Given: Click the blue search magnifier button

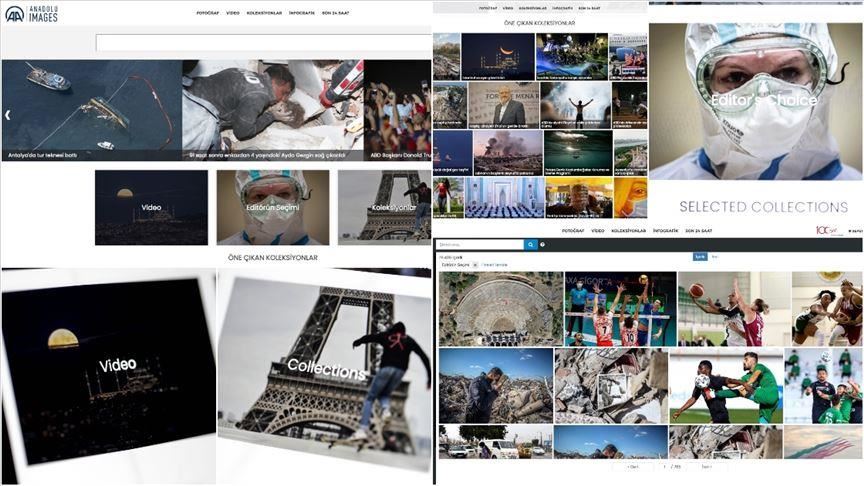Looking at the screenshot, I should pyautogui.click(x=531, y=244).
